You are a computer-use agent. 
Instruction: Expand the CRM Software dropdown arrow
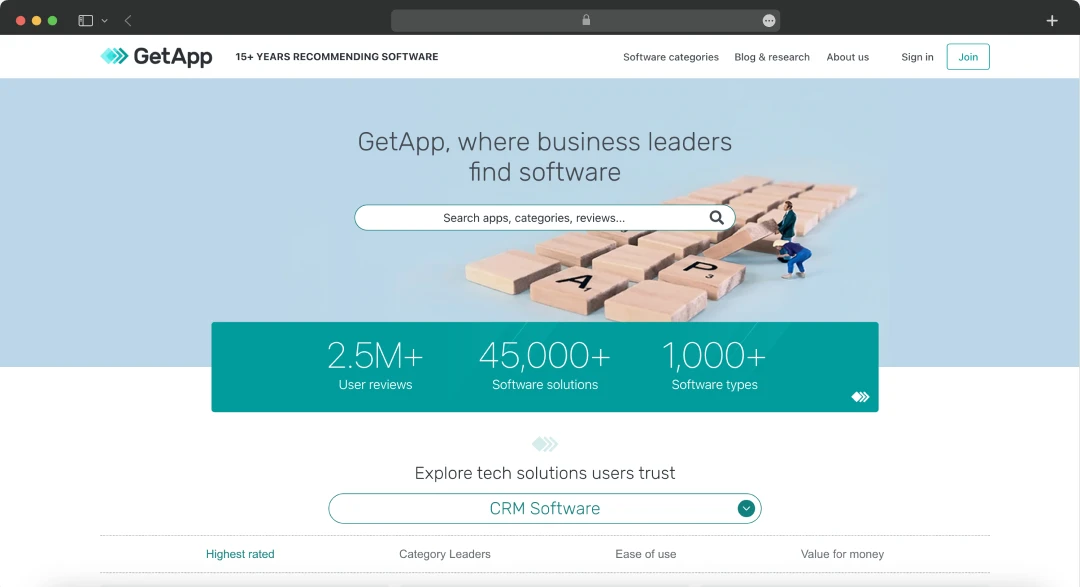pyautogui.click(x=746, y=508)
